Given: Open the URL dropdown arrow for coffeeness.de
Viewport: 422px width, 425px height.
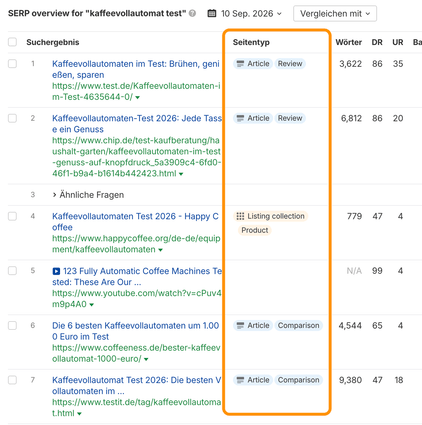Looking at the screenshot, I should pos(146,359).
